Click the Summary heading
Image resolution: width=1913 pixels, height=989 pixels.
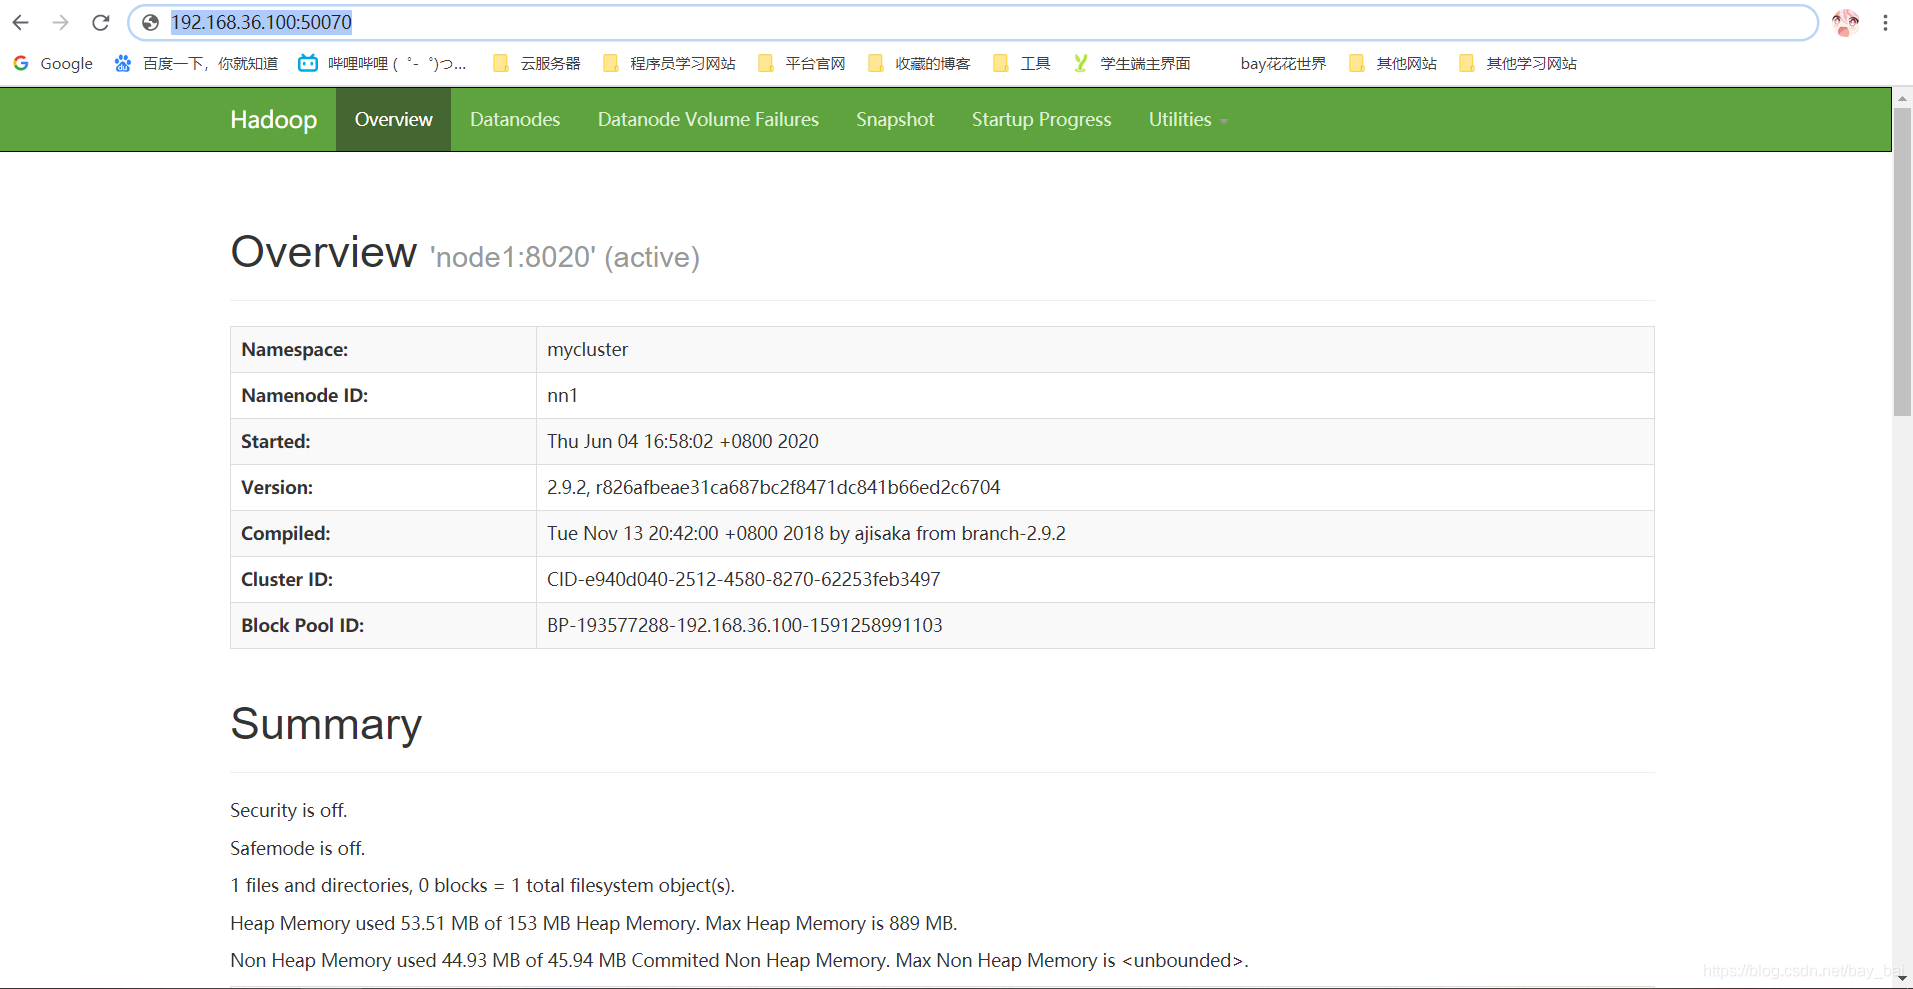[326, 724]
